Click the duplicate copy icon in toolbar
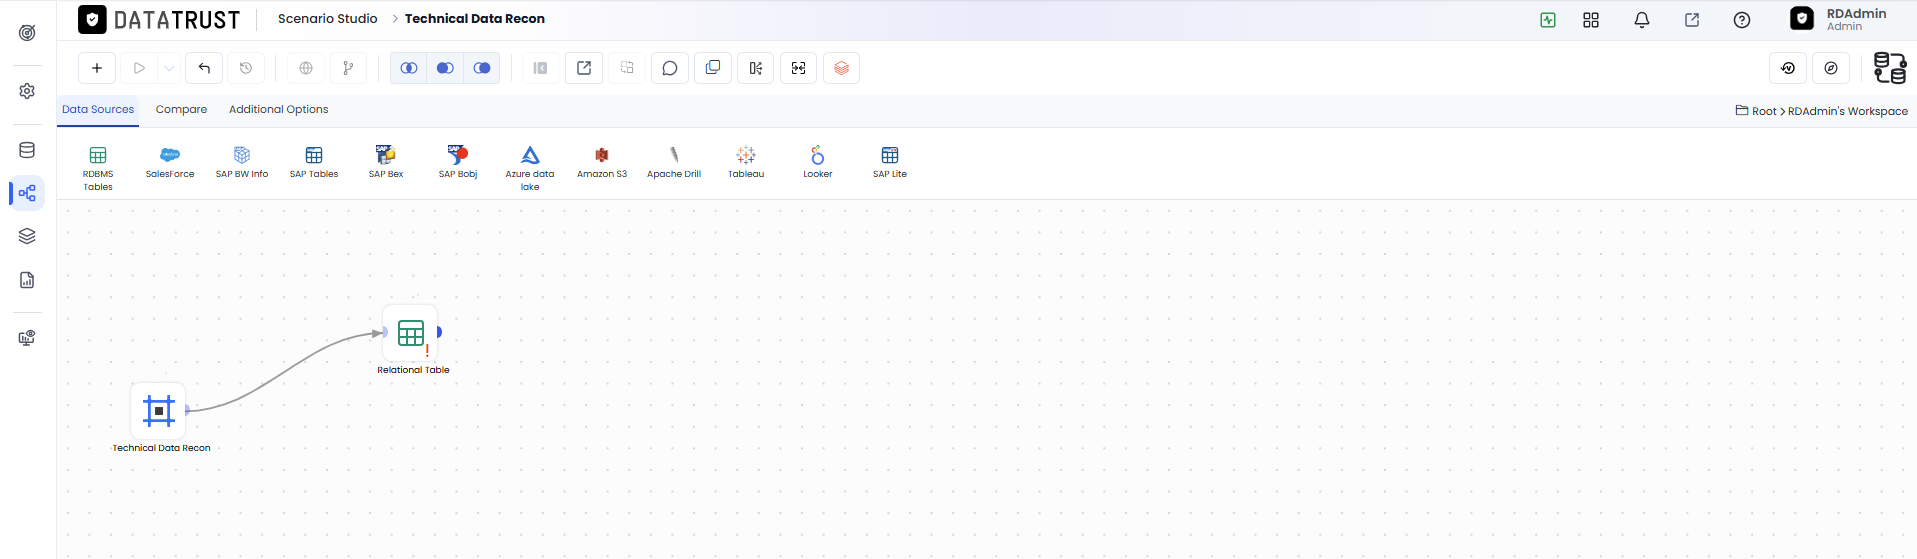The height and width of the screenshot is (559, 1917). click(x=713, y=68)
